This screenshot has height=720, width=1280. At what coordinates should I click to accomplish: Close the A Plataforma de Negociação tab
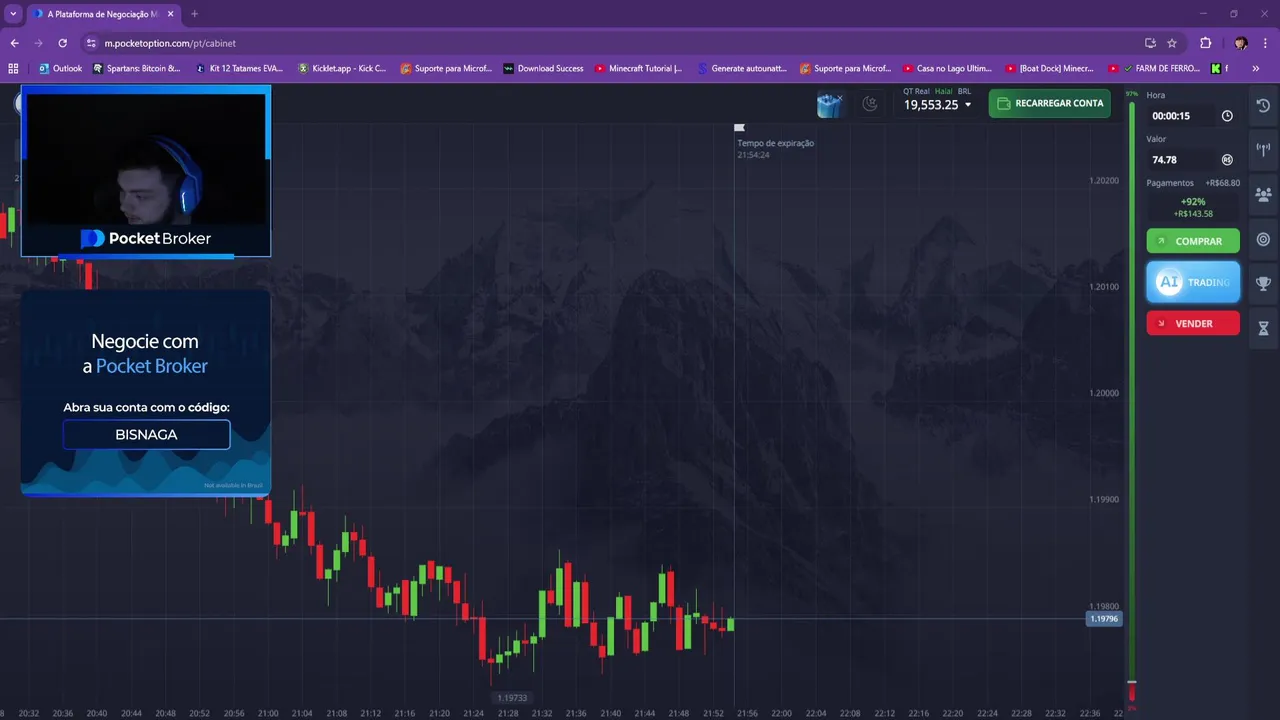click(x=171, y=14)
